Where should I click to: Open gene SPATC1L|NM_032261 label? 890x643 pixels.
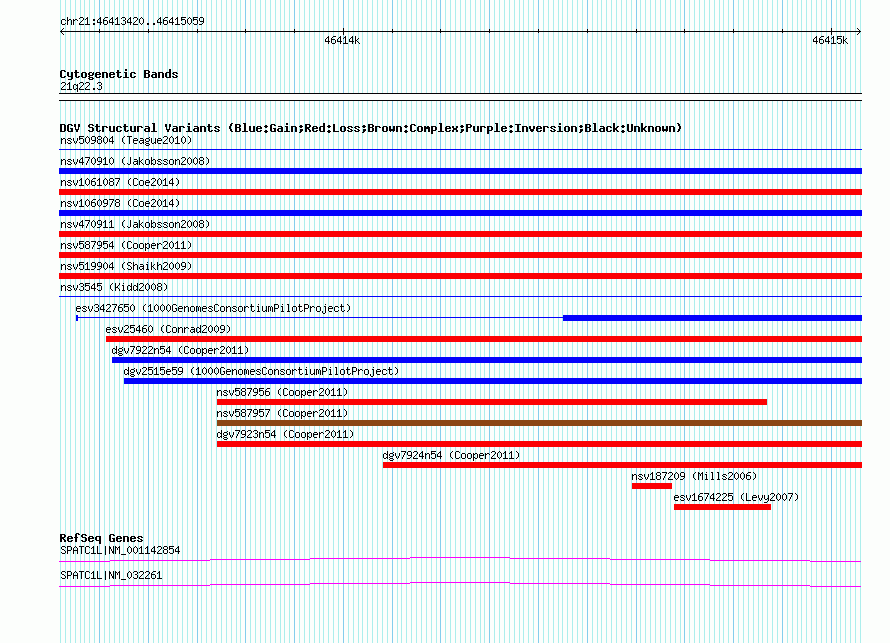(111, 575)
